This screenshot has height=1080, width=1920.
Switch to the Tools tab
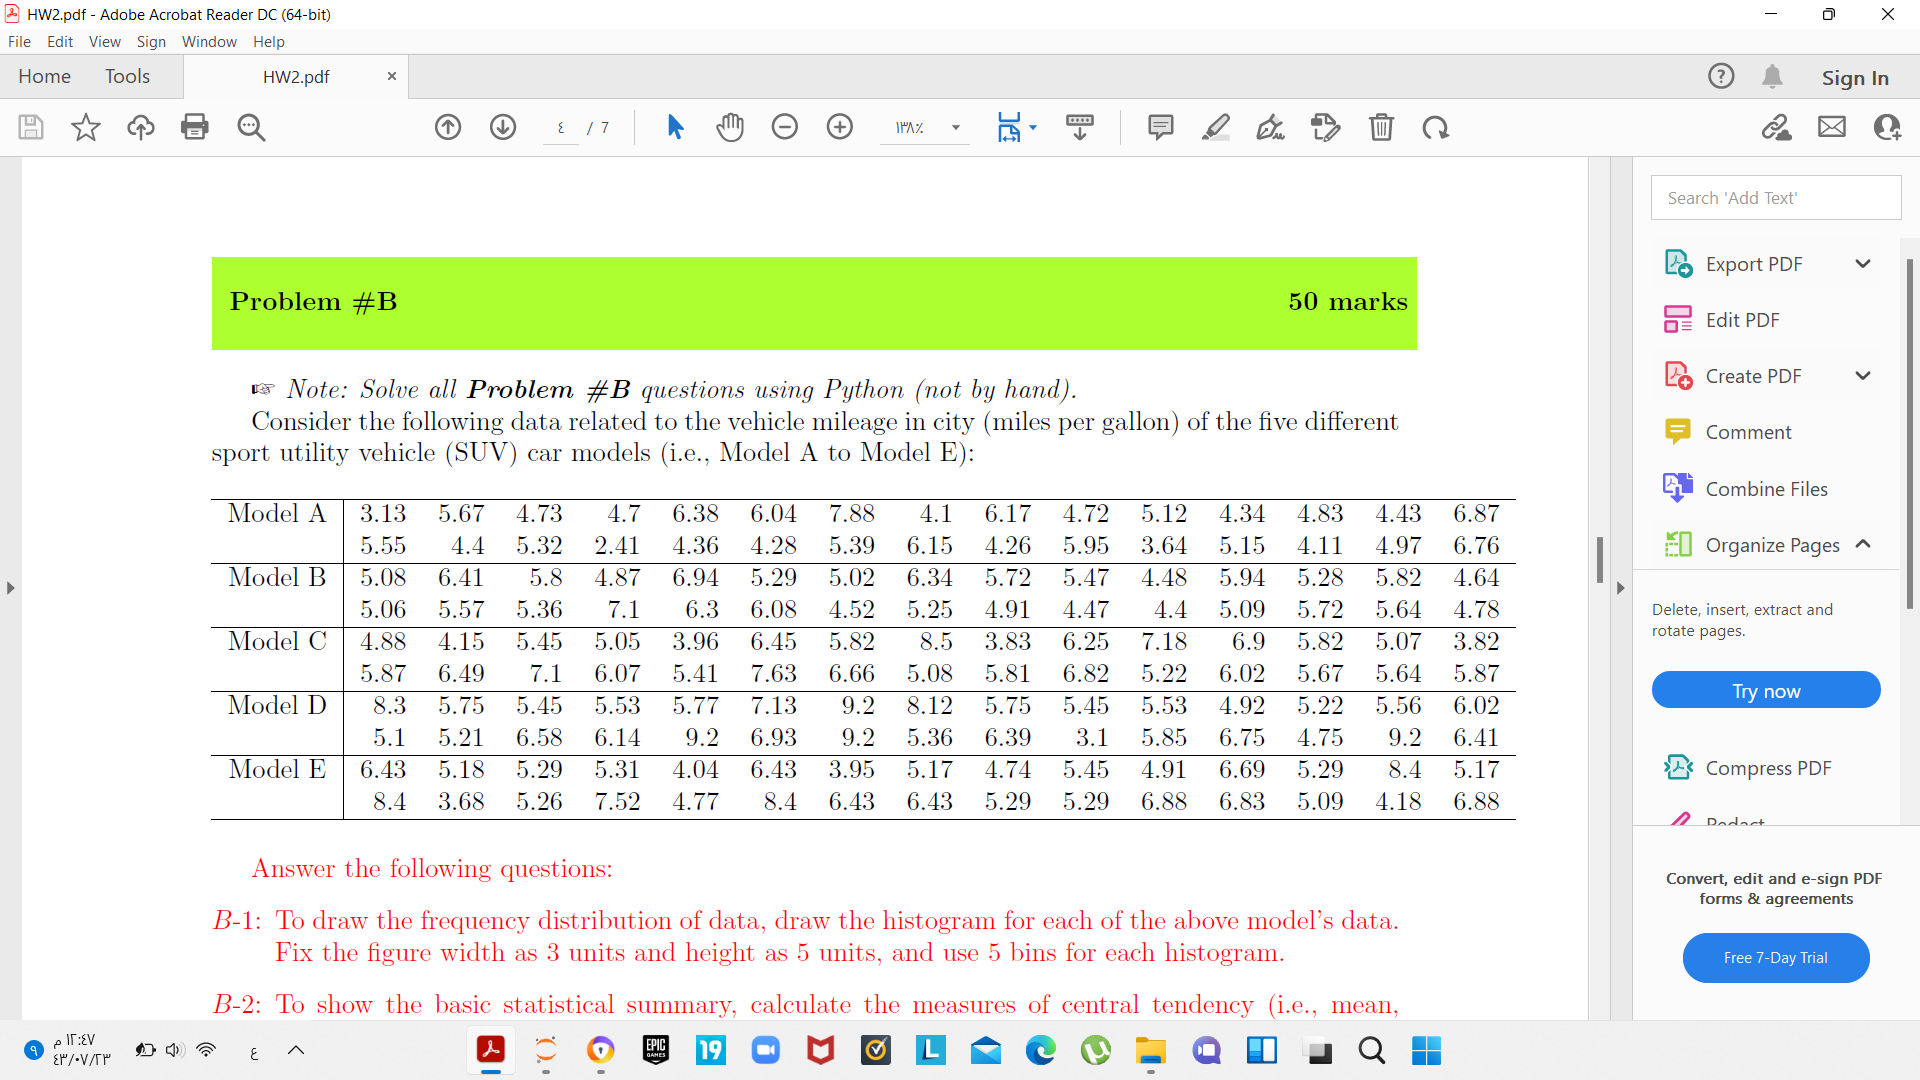(127, 77)
